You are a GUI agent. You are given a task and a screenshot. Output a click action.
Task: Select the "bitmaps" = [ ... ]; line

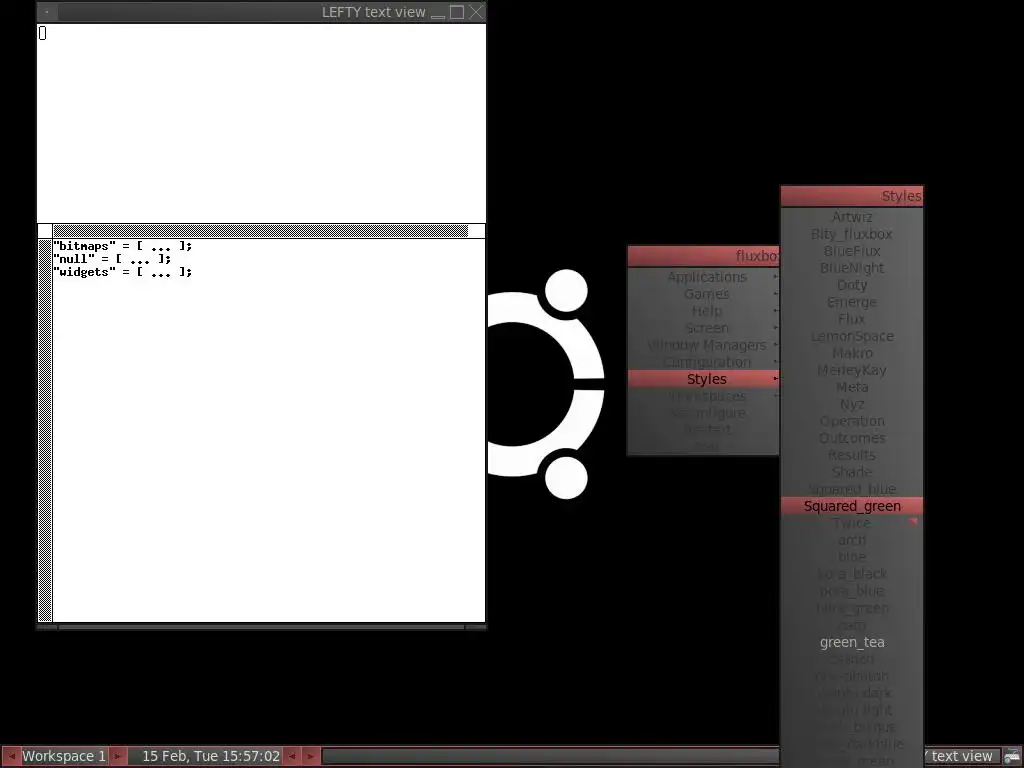pyautogui.click(x=123, y=246)
